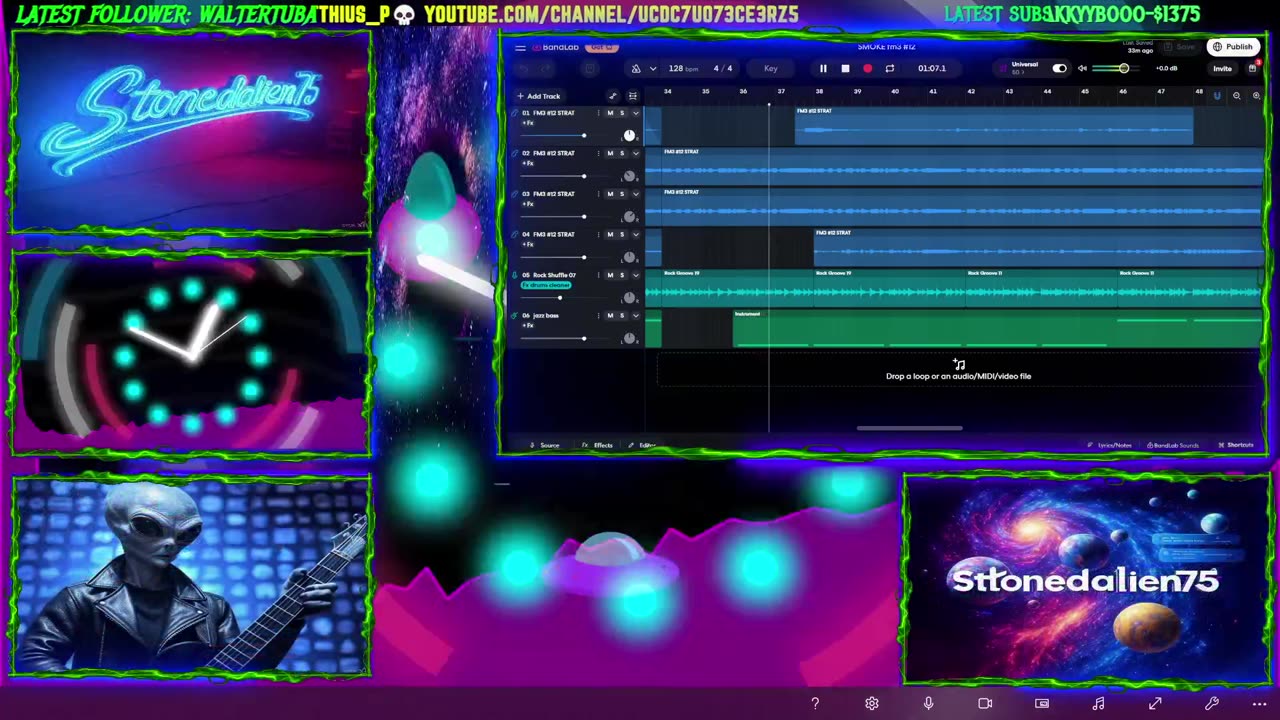Screen dimensions: 1280x720
Task: Click the Invite button
Action: pyautogui.click(x=1222, y=68)
